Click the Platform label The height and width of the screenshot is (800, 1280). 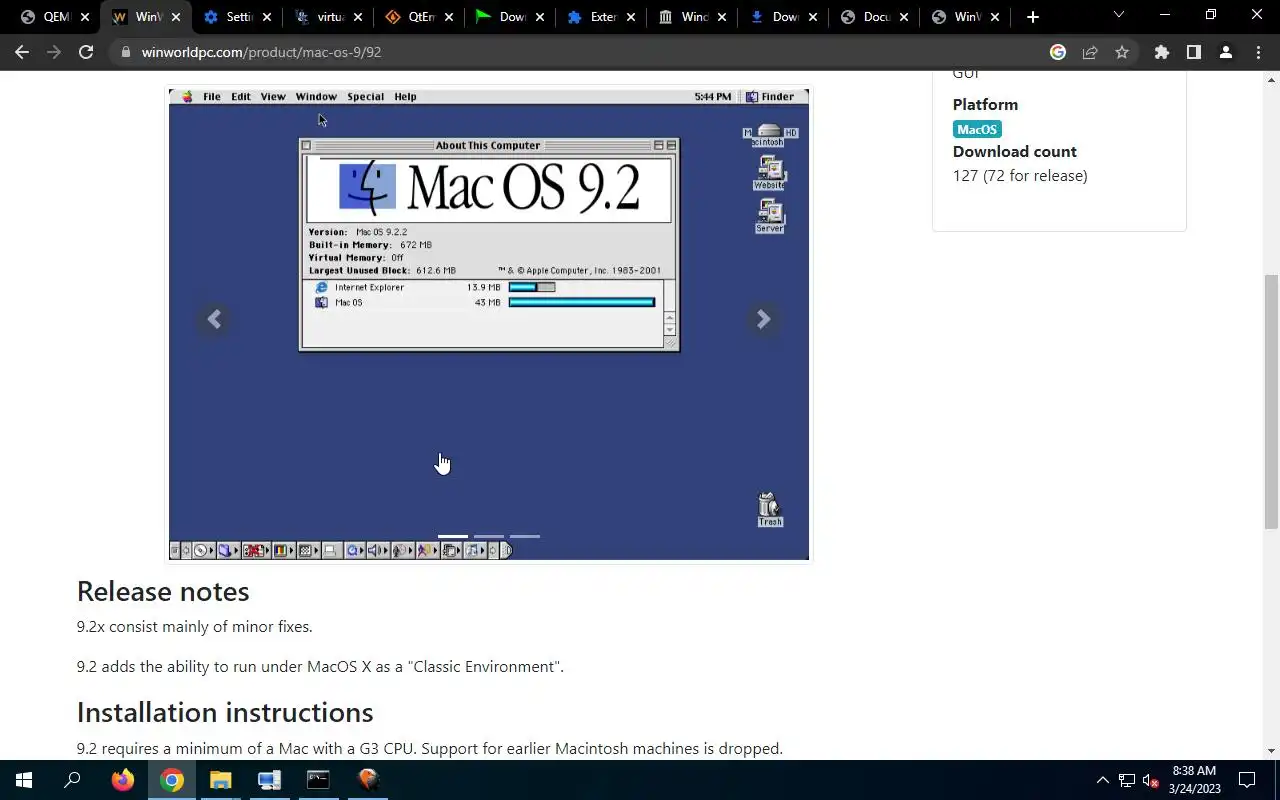tap(985, 105)
